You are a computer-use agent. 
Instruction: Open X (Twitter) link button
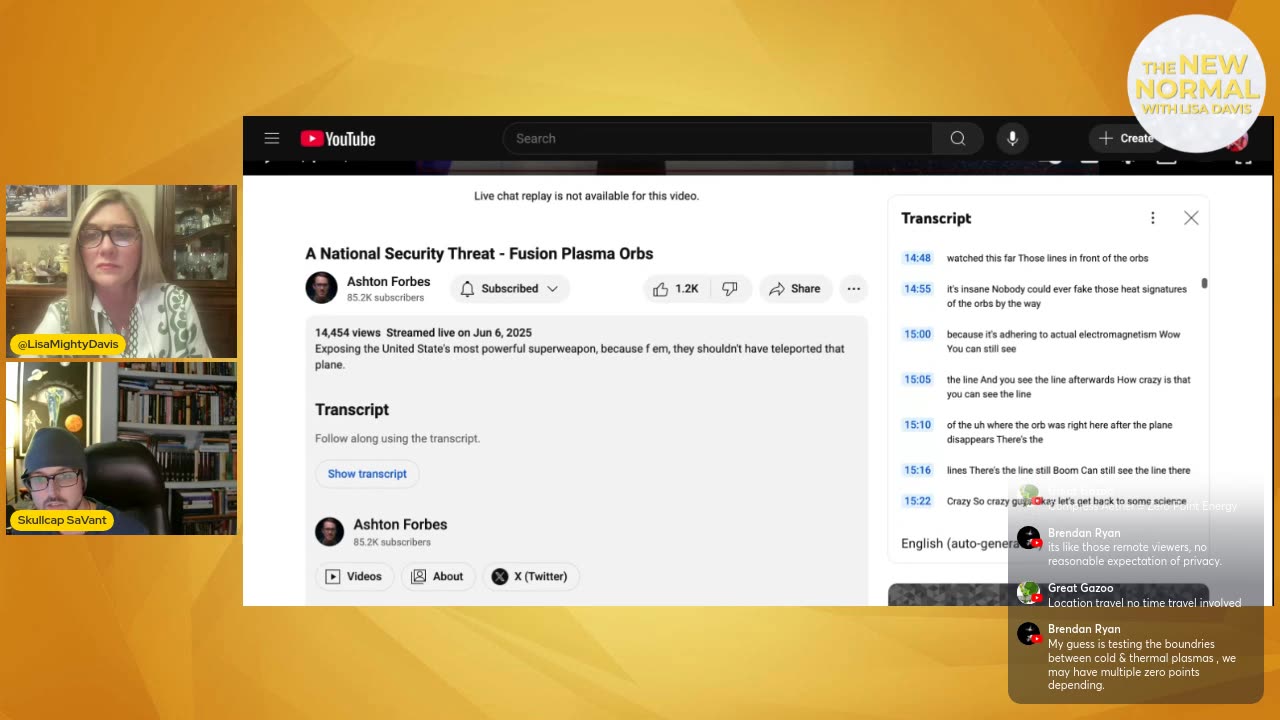click(x=530, y=576)
